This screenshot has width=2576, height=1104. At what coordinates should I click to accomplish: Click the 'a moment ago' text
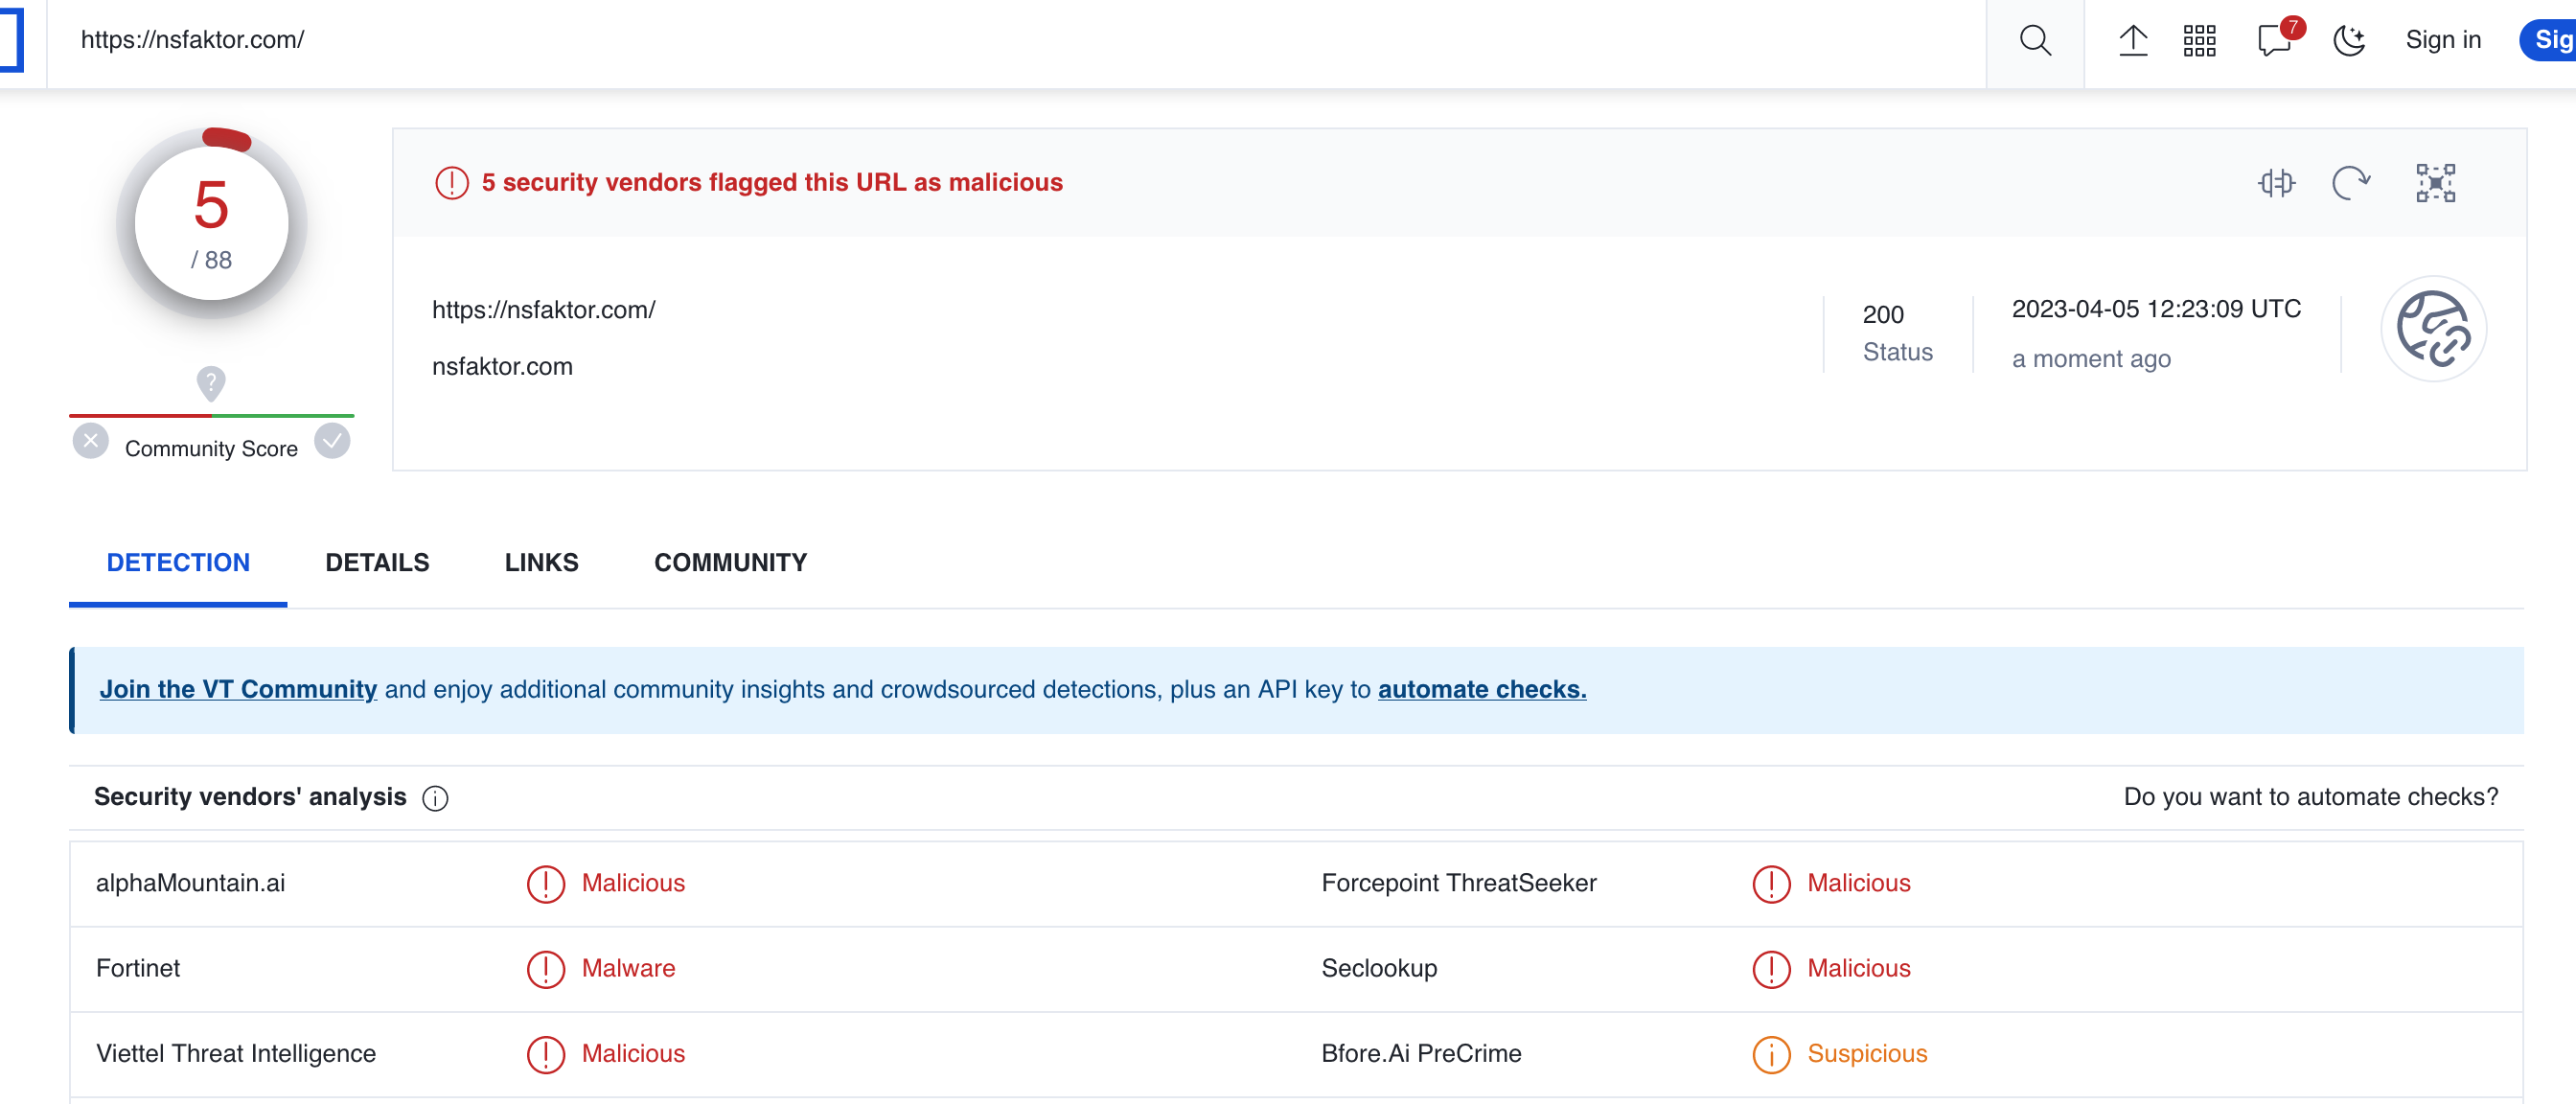(x=2091, y=358)
